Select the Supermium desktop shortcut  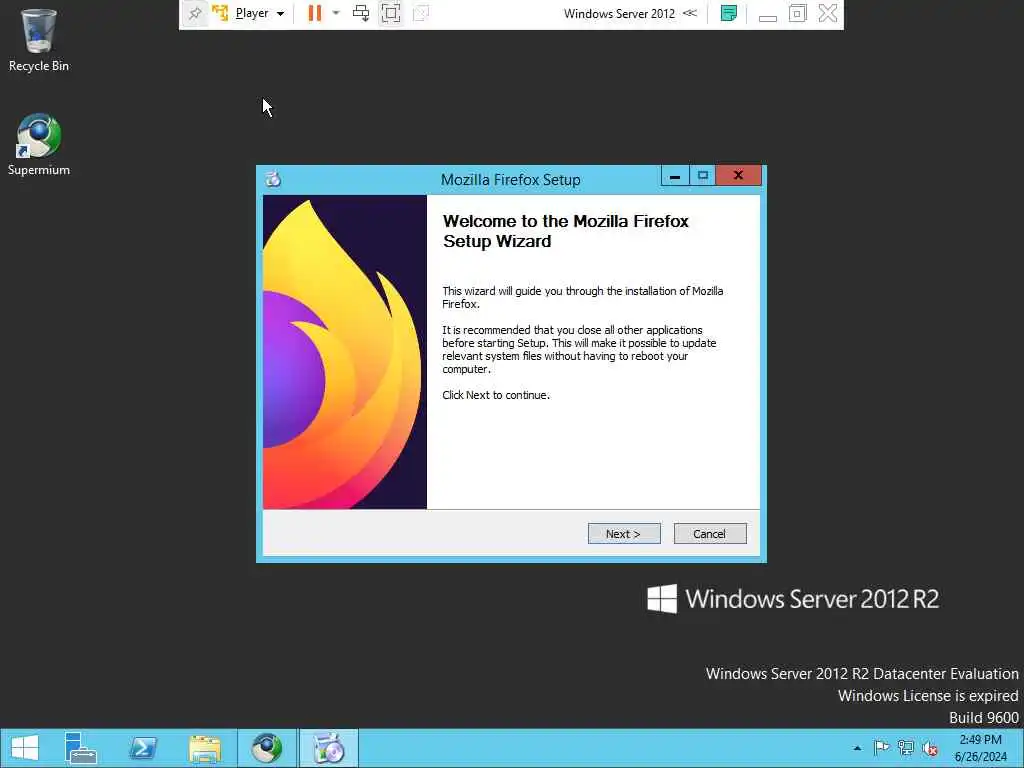[39, 144]
